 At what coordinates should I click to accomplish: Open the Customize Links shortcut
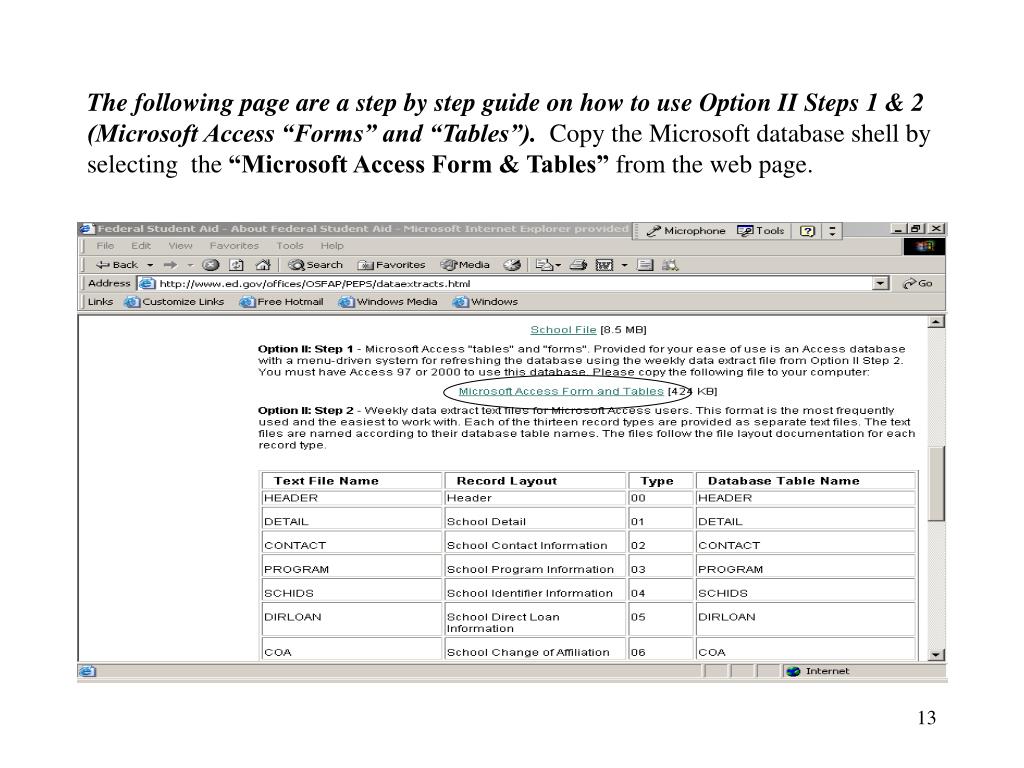[174, 302]
